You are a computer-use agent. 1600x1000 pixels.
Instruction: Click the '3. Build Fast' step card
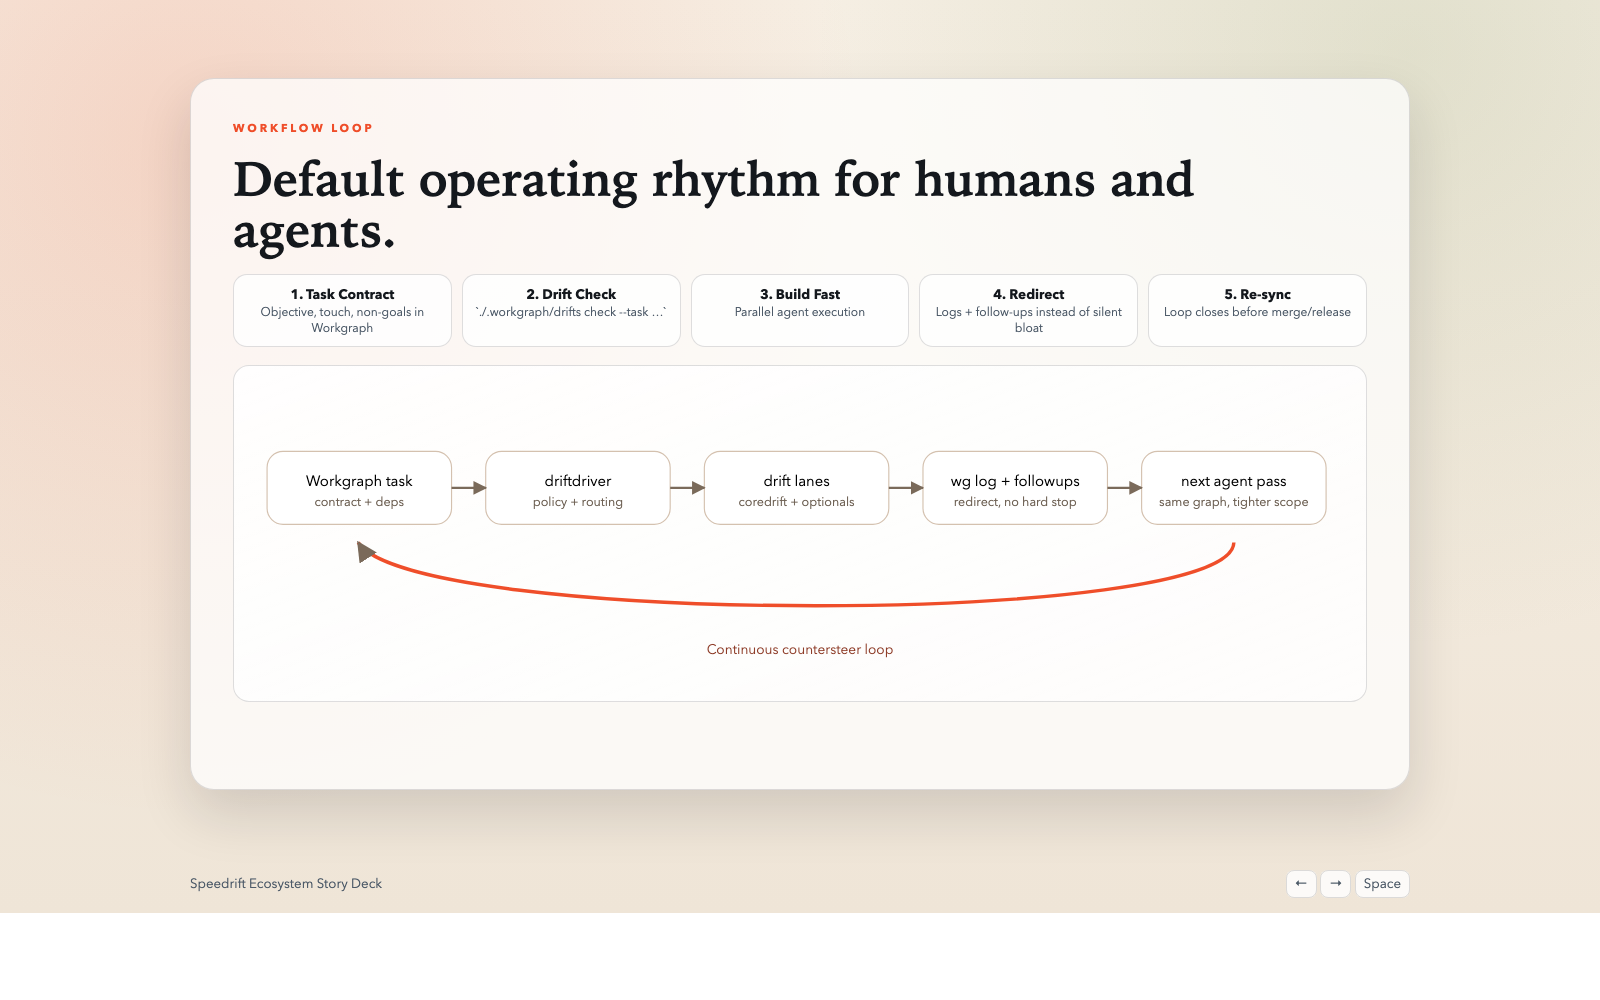(x=800, y=311)
